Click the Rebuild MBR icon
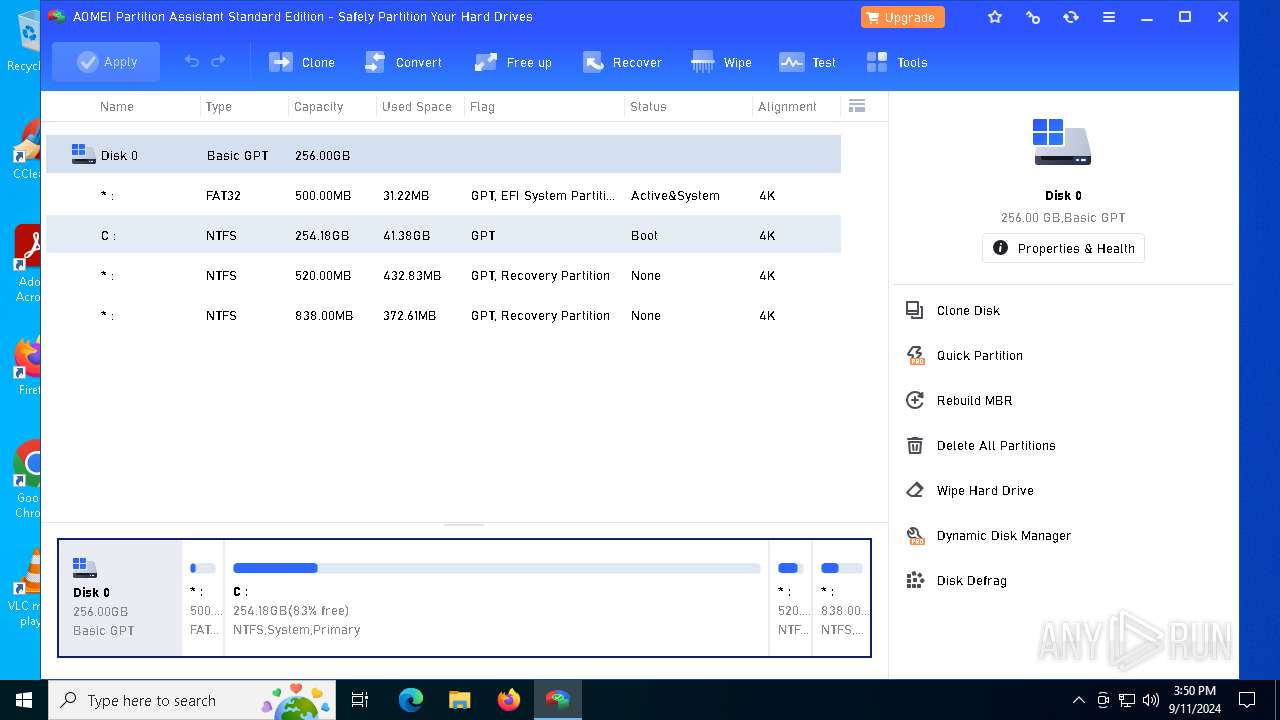 tap(914, 400)
